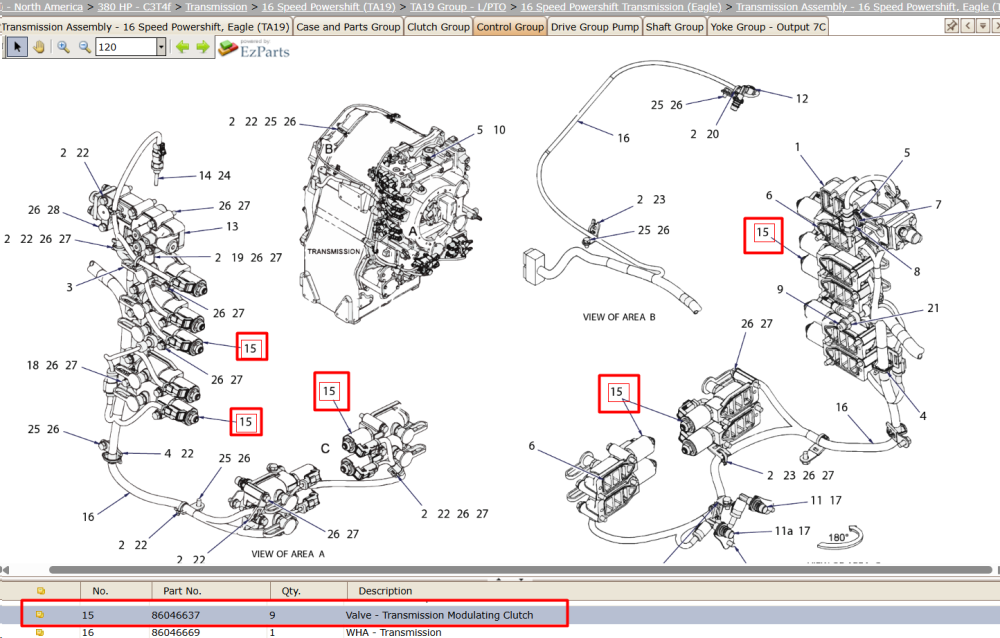Follow the 380 HP - C3T4f breadcrumb link

coord(135,6)
